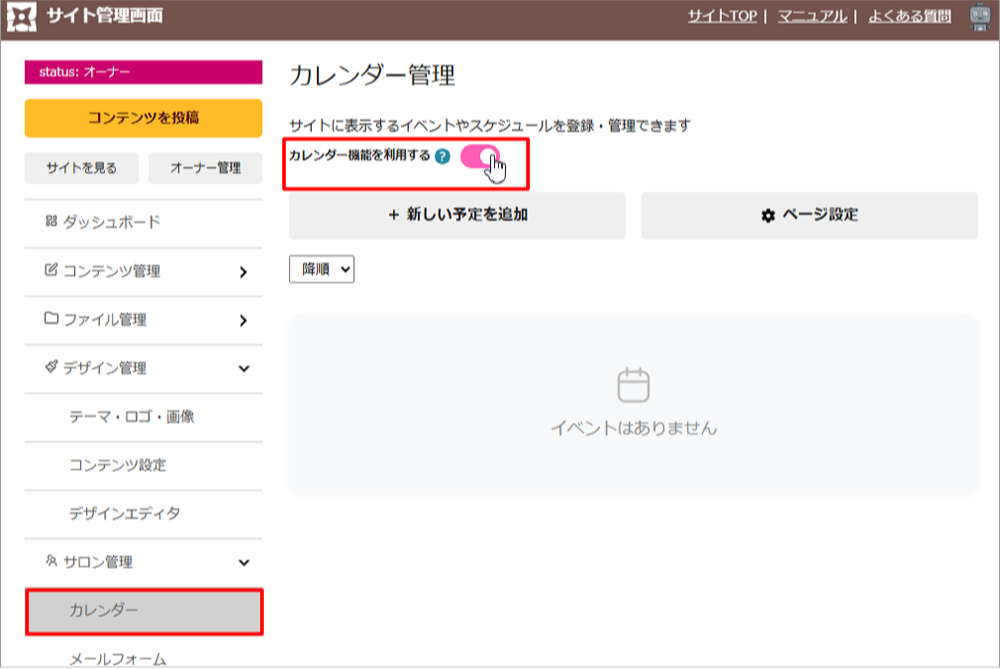
Task: Open the マニュアル link in header
Action: tap(811, 16)
